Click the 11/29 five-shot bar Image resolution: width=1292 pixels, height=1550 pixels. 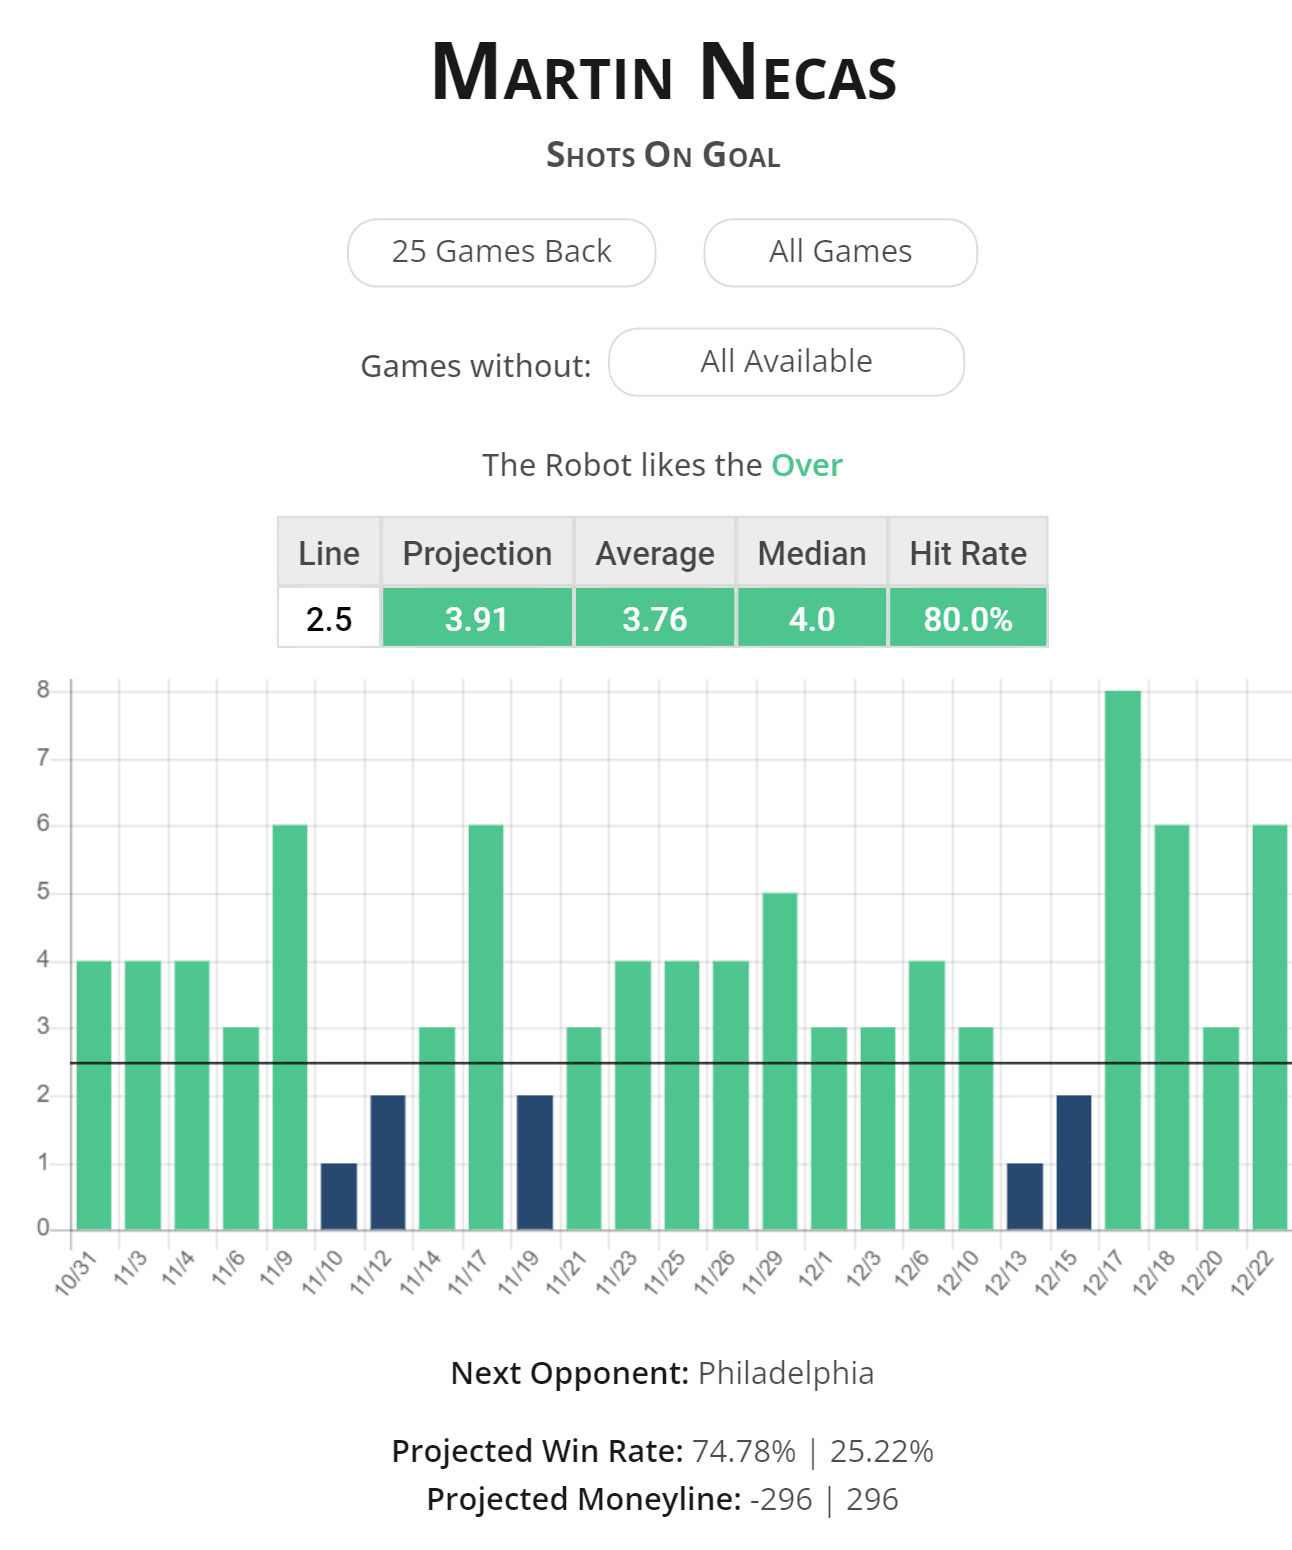[x=780, y=1061]
